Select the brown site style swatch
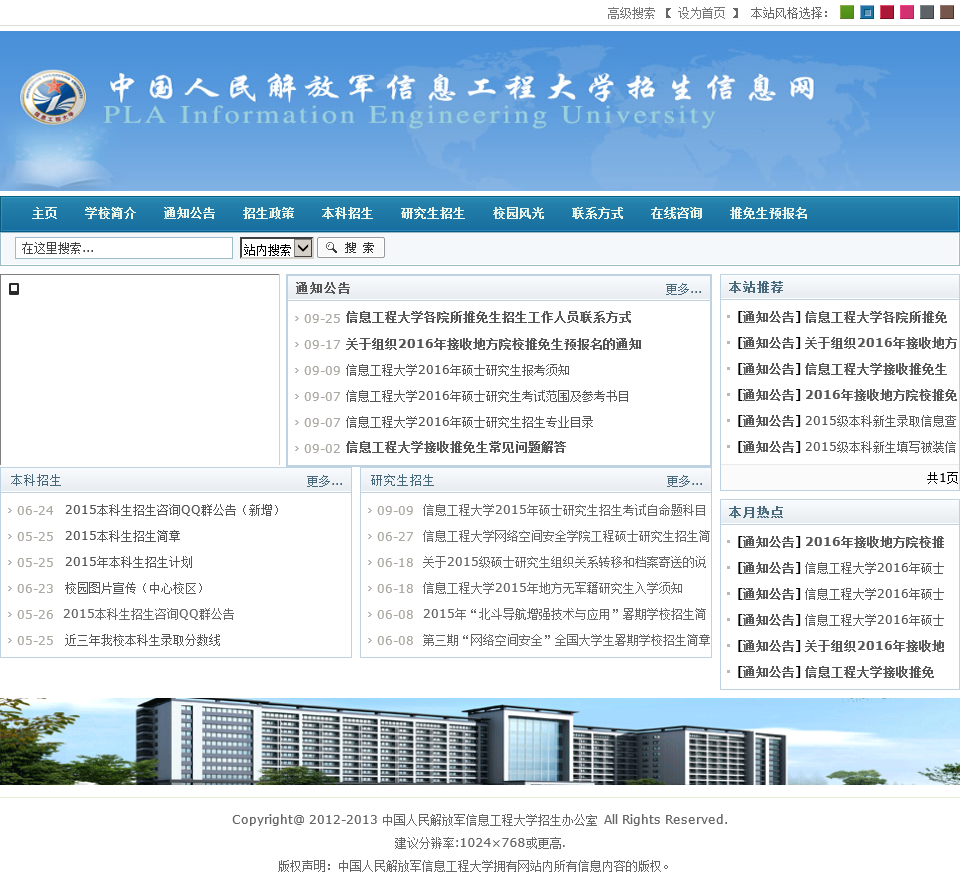This screenshot has width=960, height=873. pyautogui.click(x=948, y=12)
